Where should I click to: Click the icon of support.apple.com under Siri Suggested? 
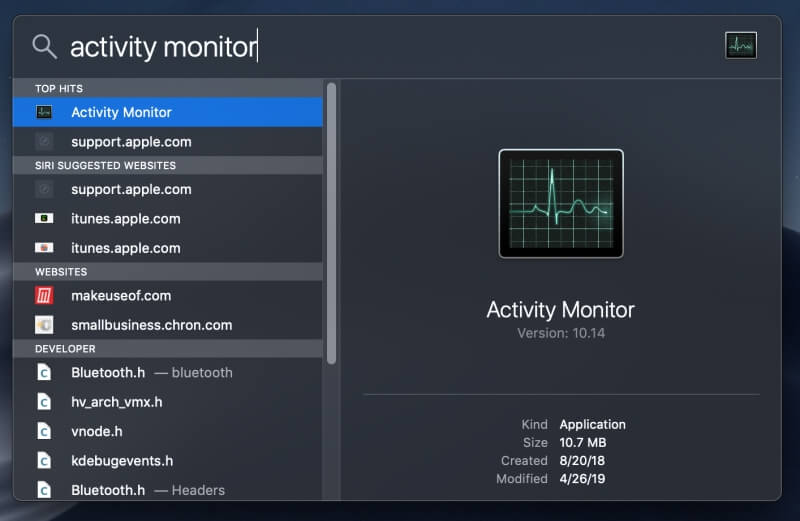(x=44, y=189)
